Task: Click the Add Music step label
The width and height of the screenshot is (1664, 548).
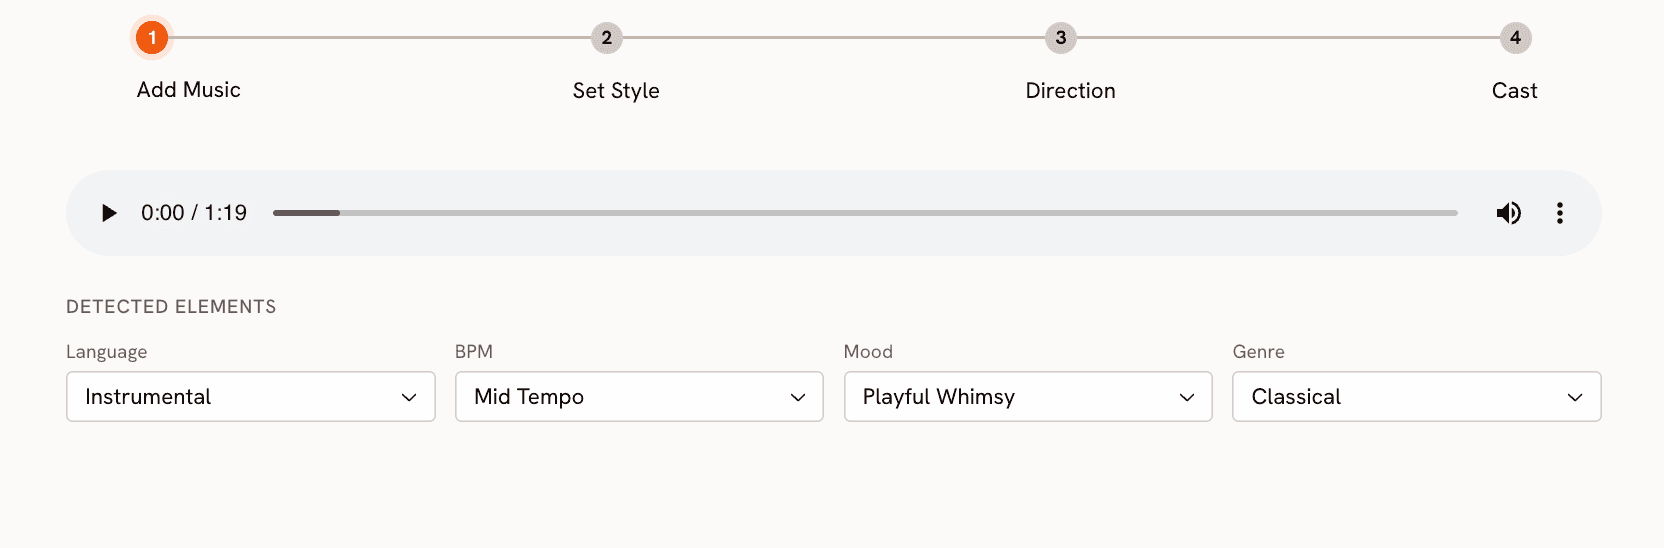Action: (189, 90)
